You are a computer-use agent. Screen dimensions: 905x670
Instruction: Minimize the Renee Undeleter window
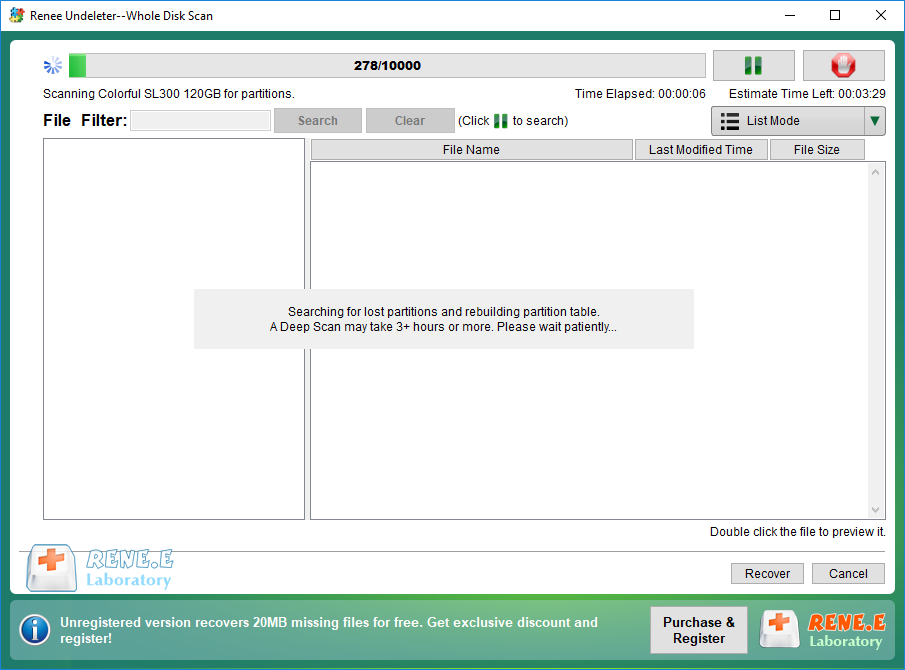pyautogui.click(x=790, y=15)
